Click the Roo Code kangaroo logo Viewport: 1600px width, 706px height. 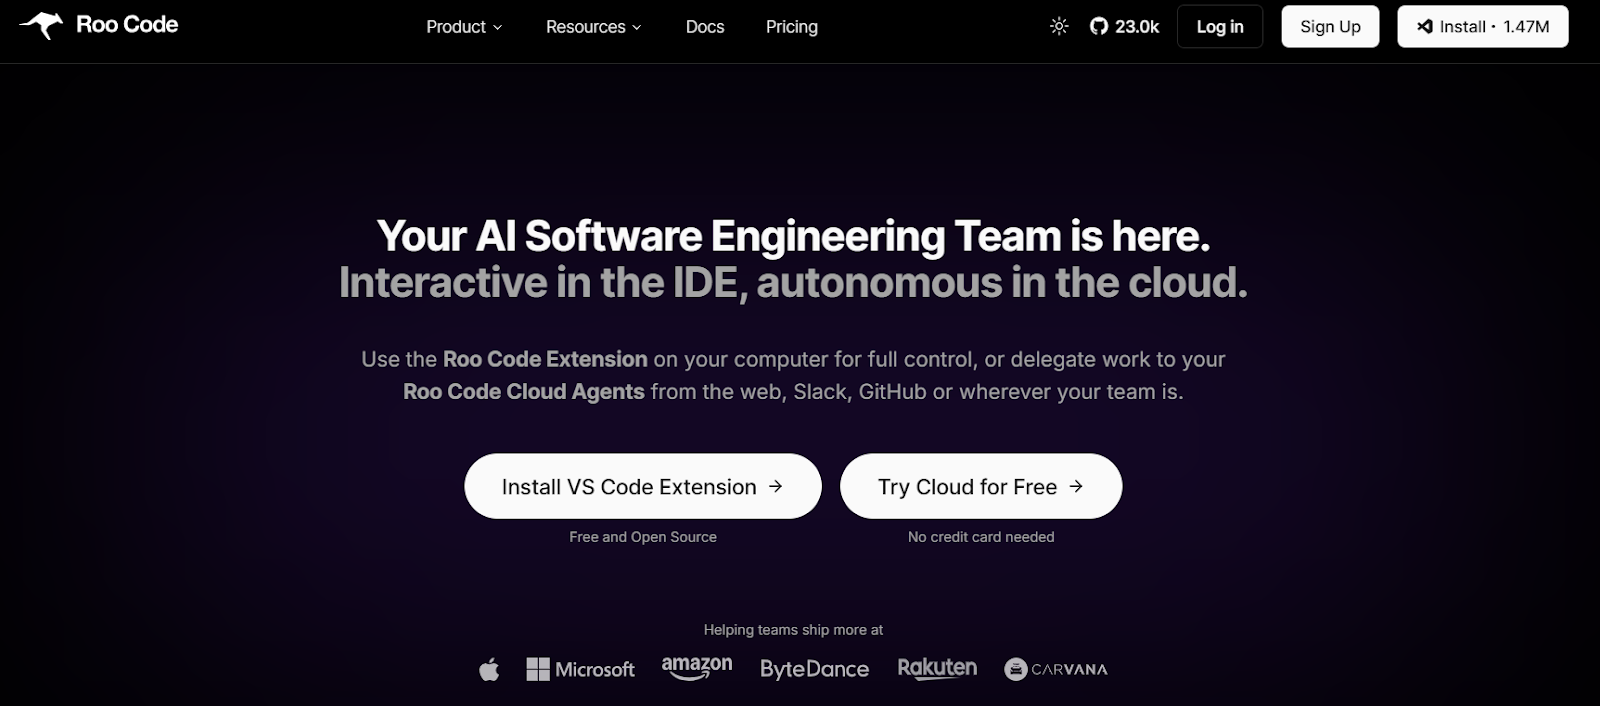point(41,24)
